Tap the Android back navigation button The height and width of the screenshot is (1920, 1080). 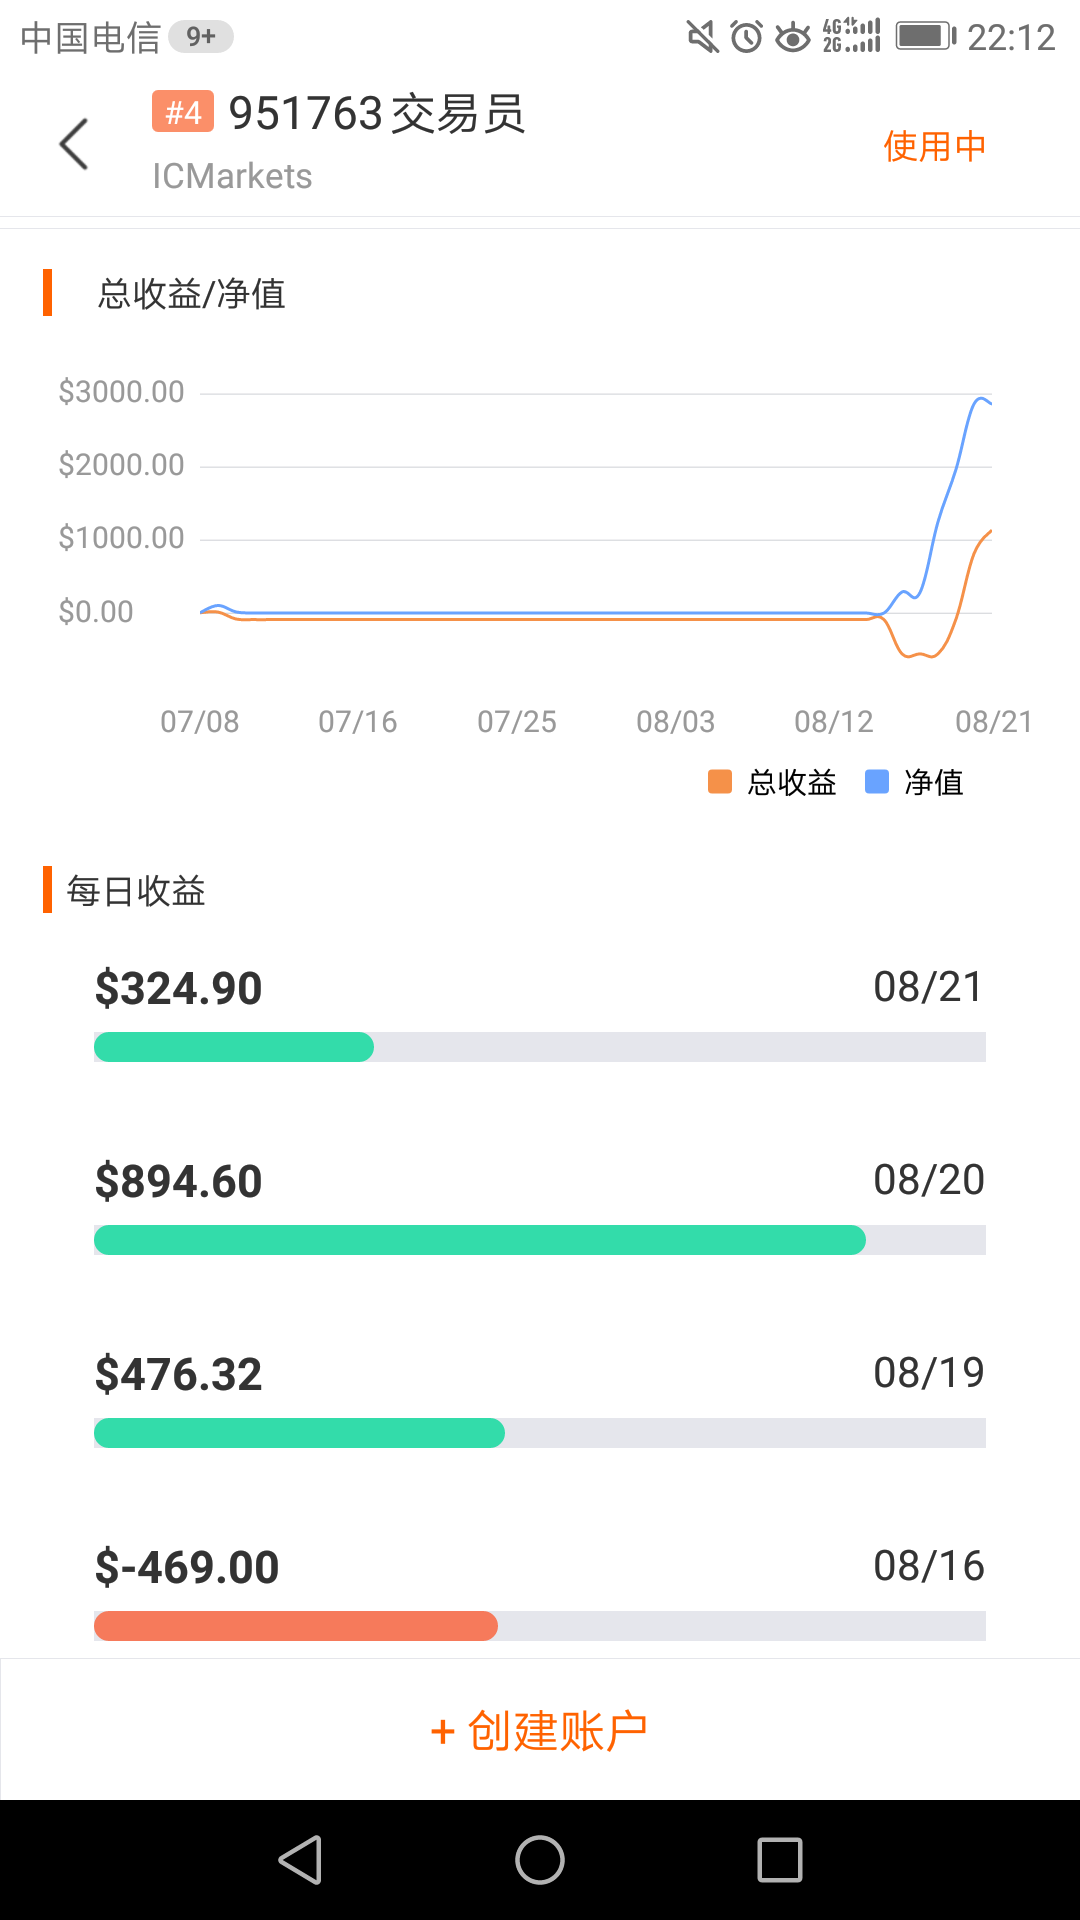click(300, 1860)
